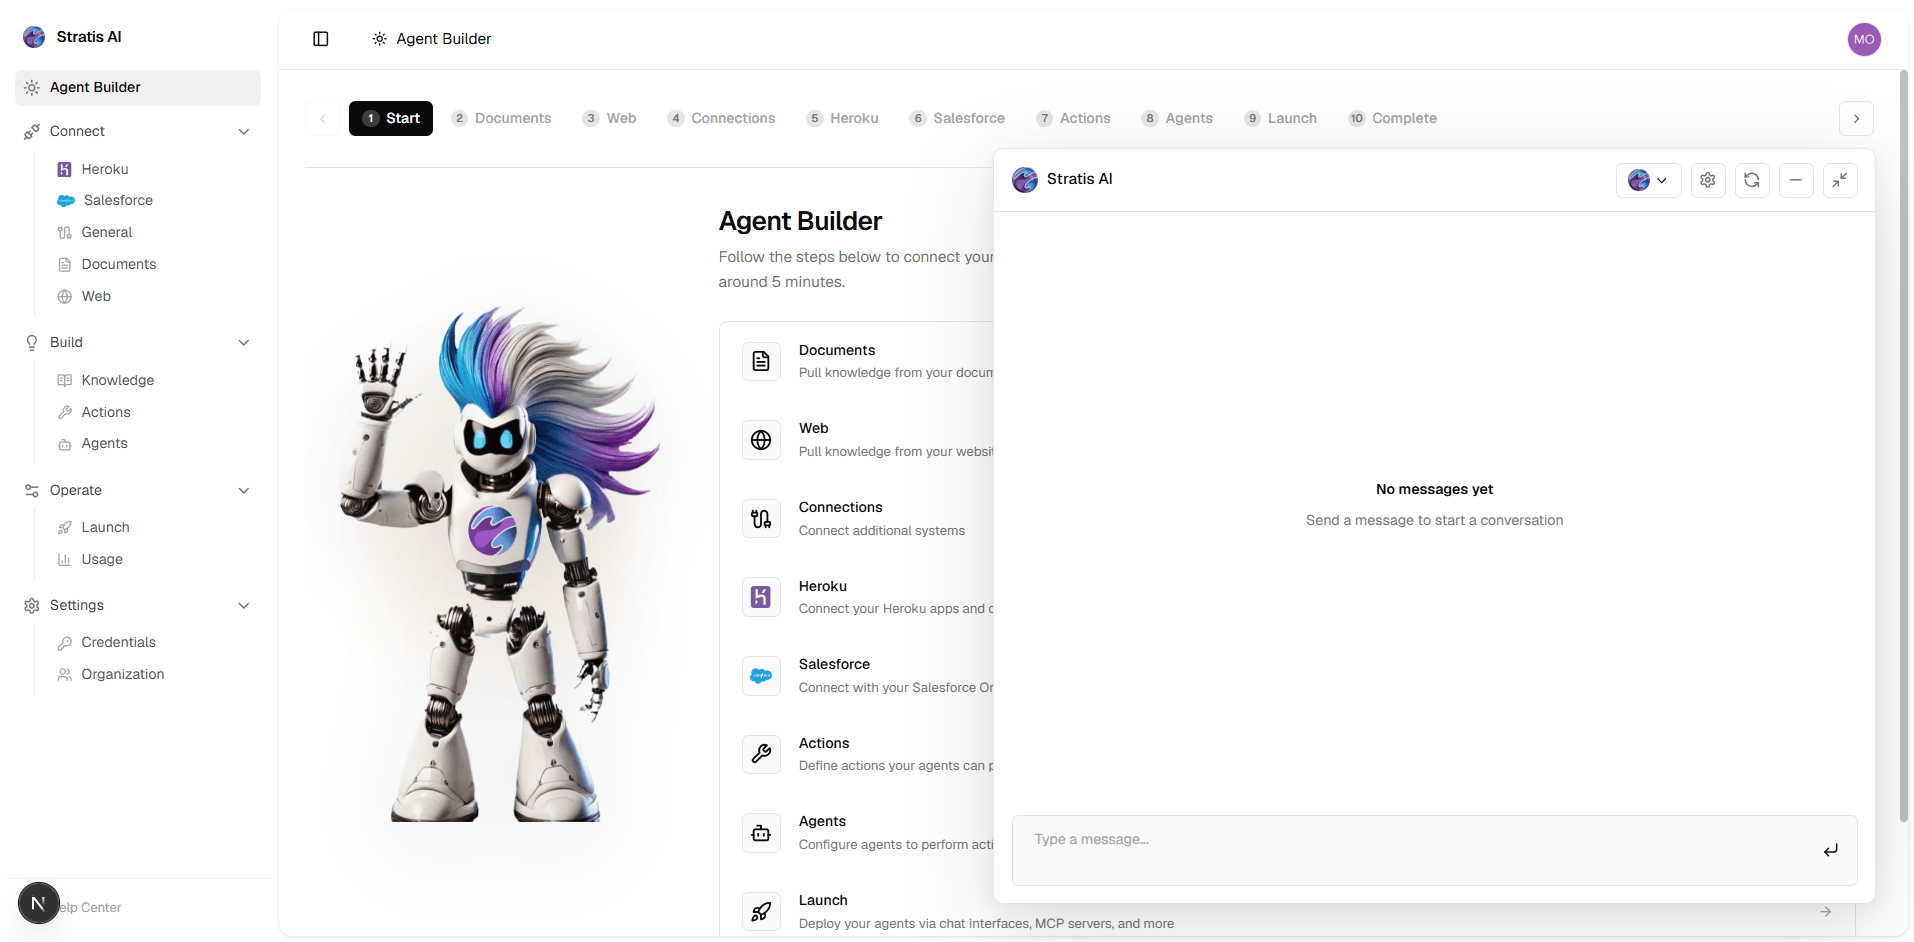Select the Start step tab
Image resolution: width=1914 pixels, height=942 pixels.
pos(391,118)
